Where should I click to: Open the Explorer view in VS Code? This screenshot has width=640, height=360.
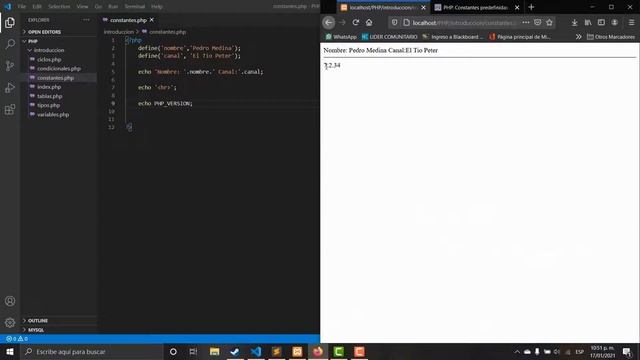click(10, 22)
